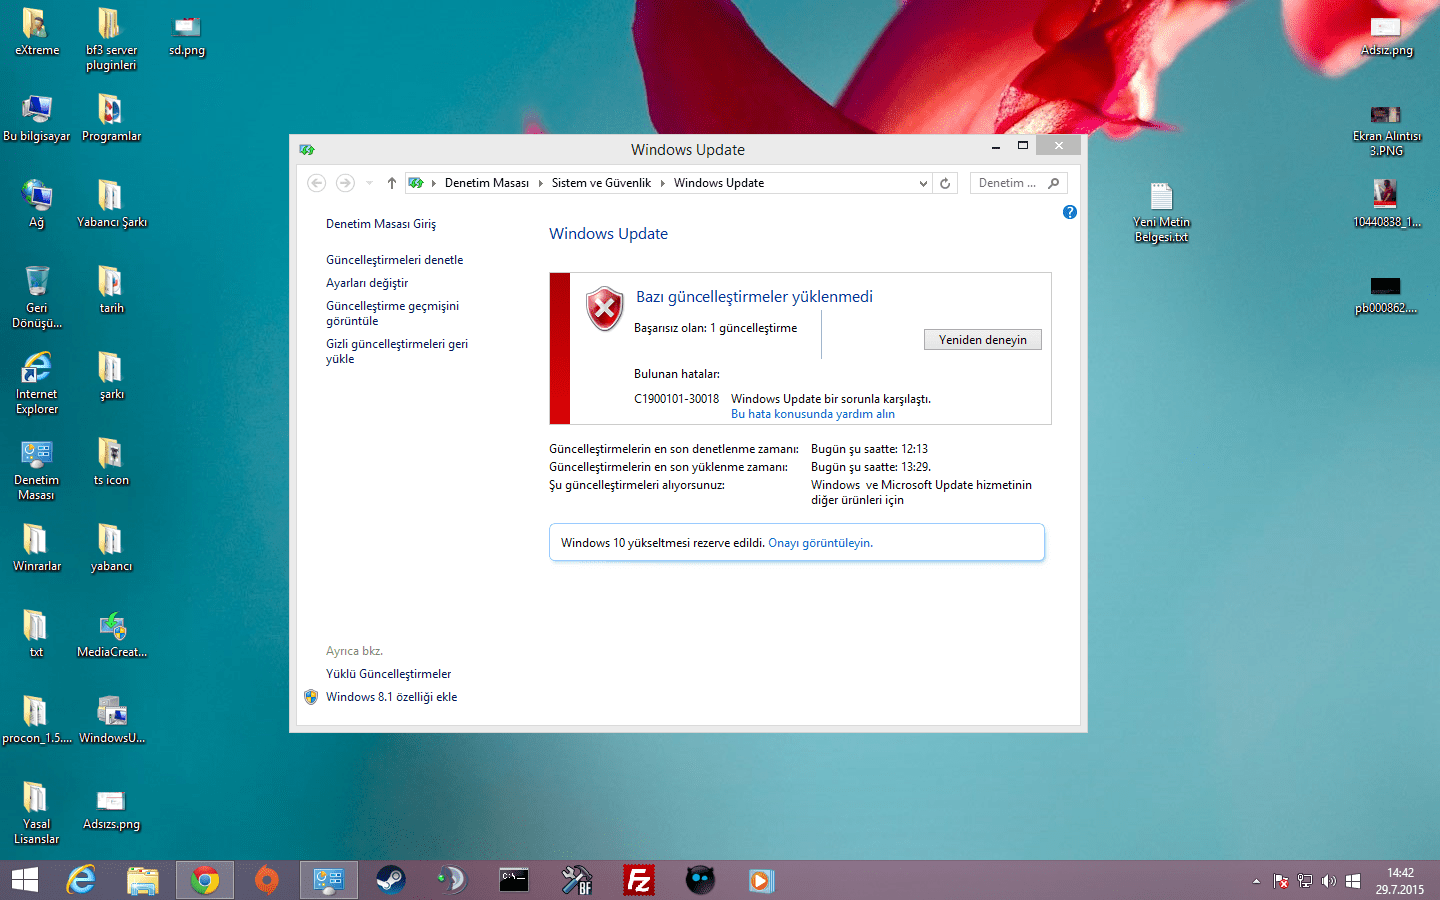Click Sistem ve Güvenlik breadcrumb
The width and height of the screenshot is (1440, 900).
(x=601, y=183)
